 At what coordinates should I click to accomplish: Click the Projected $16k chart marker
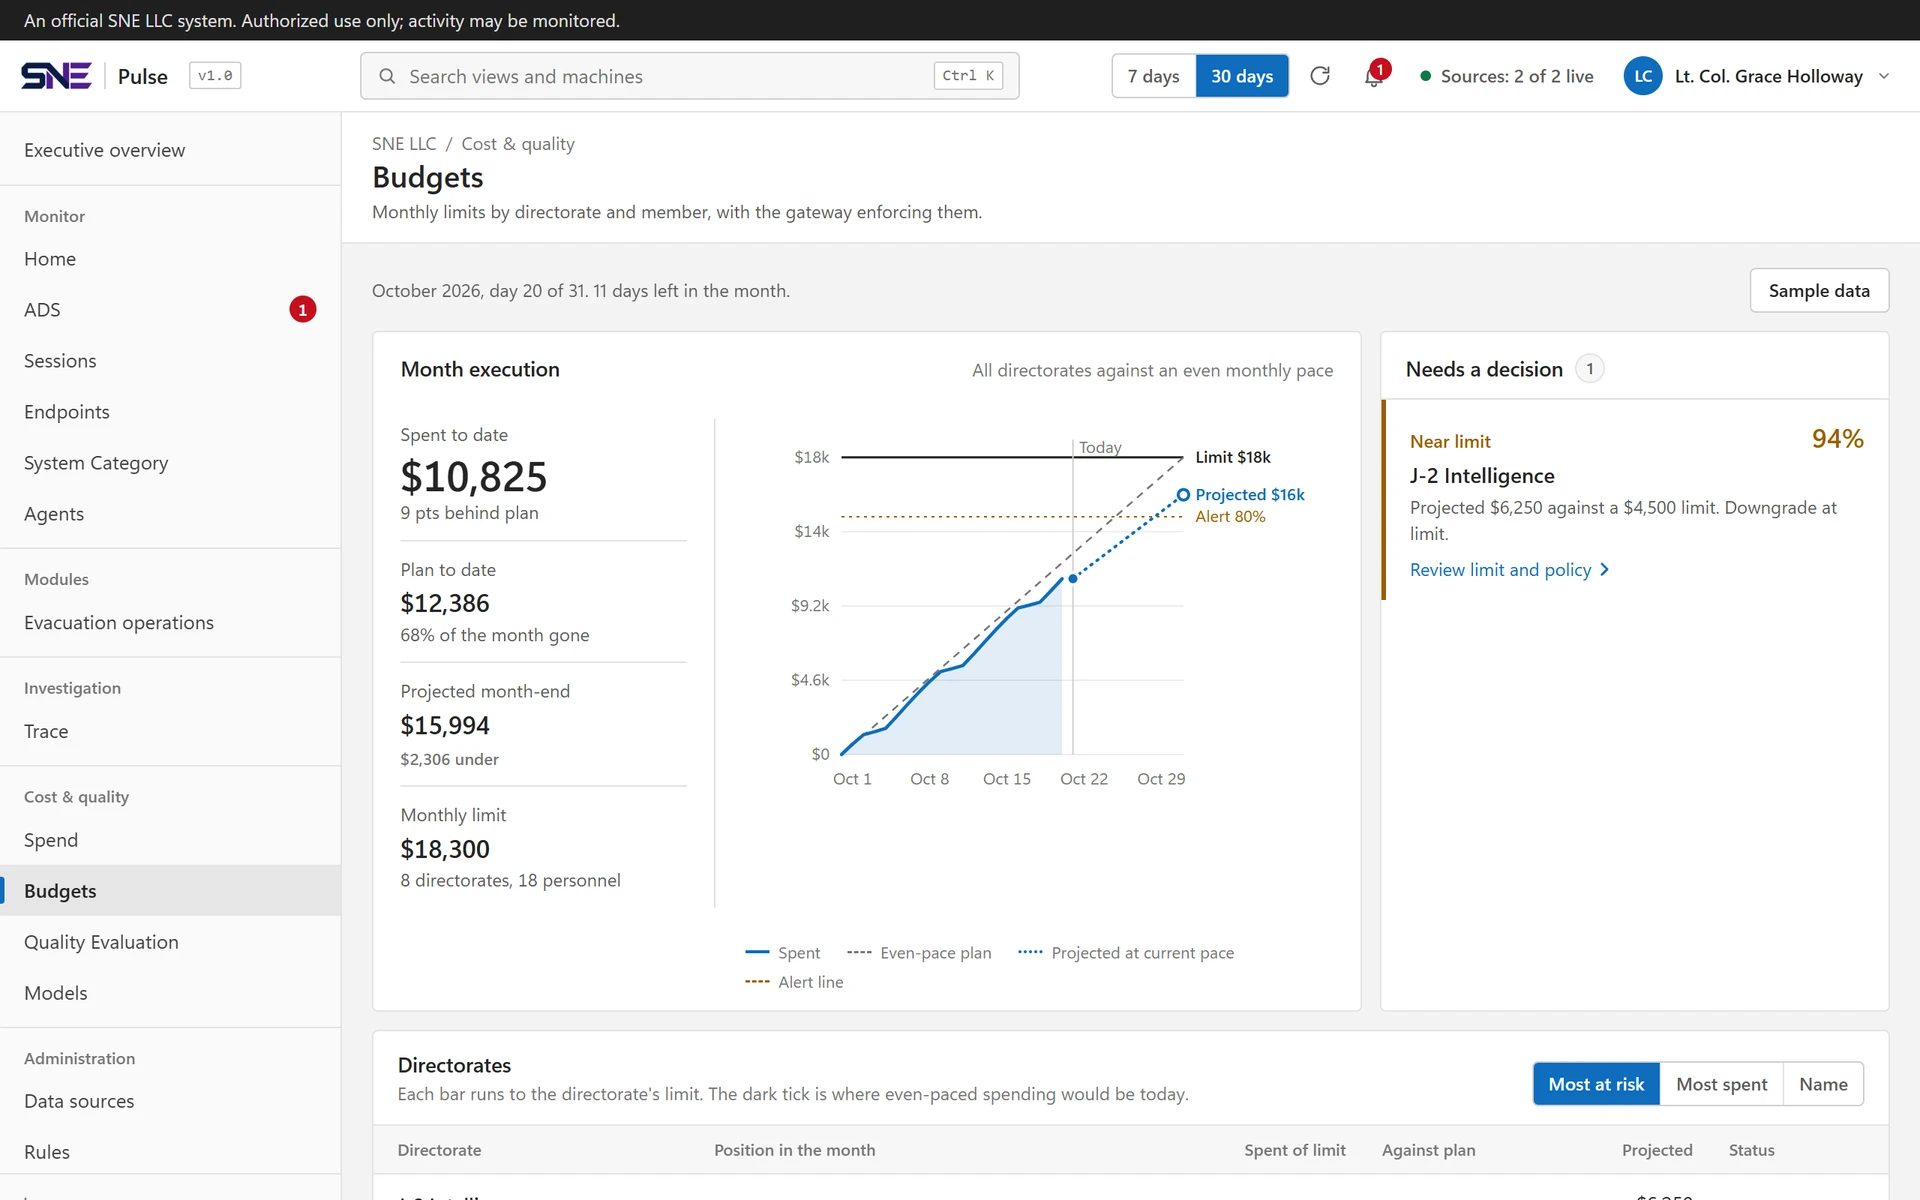click(1183, 495)
